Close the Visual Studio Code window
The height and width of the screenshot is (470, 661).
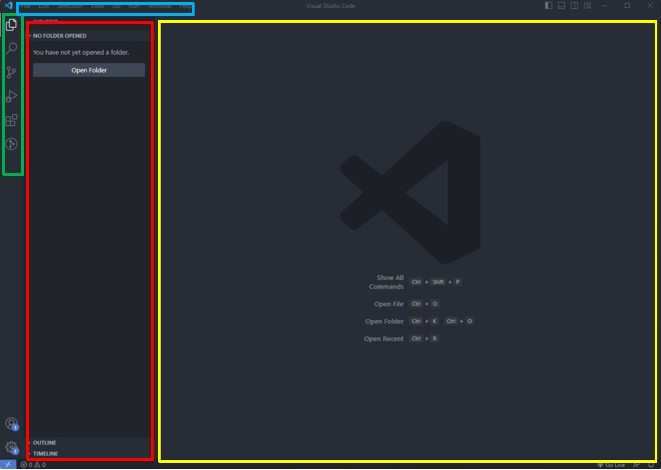[x=650, y=5]
